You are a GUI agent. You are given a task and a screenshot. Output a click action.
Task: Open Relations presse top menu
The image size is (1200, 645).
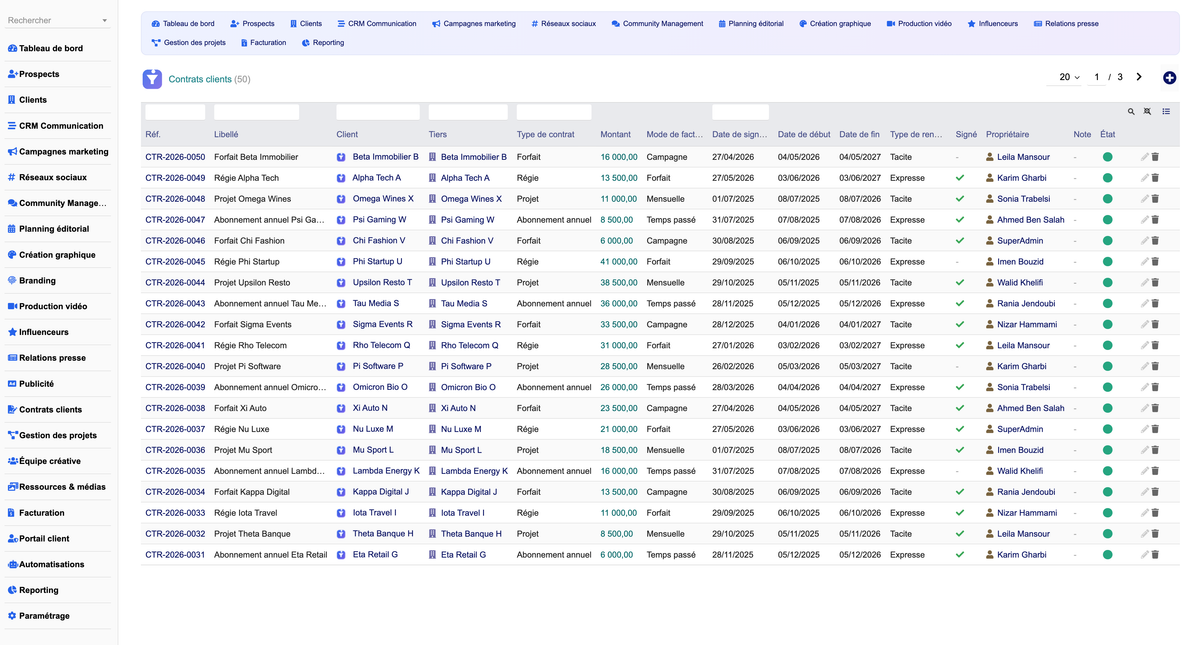(1066, 24)
